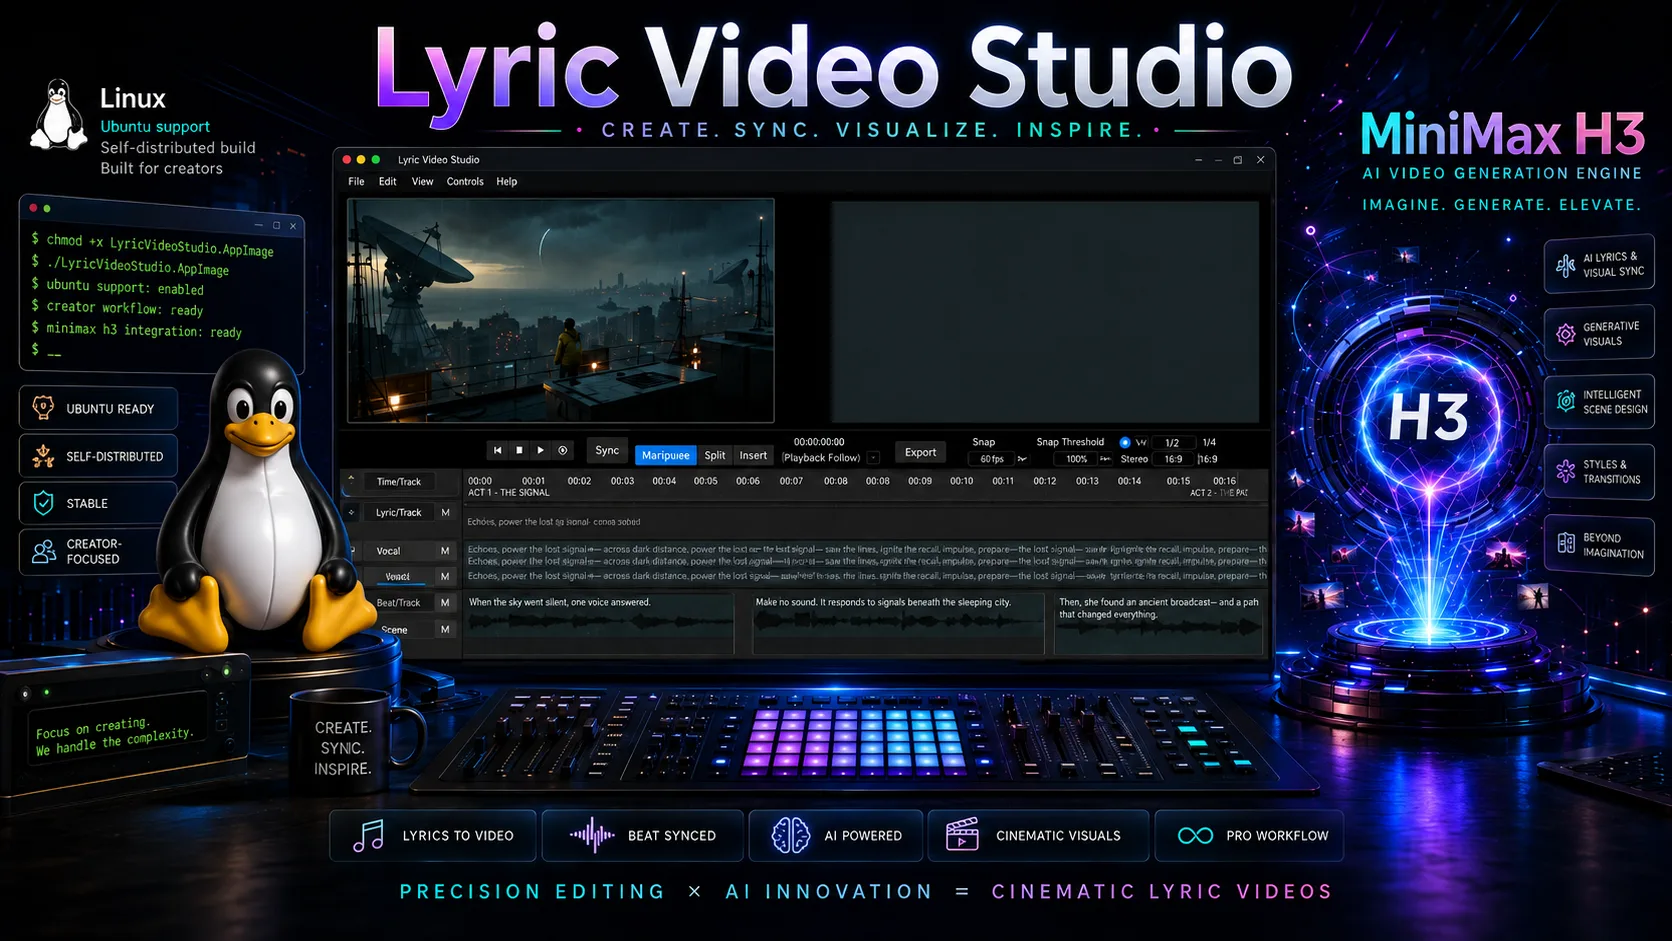Mute the underlined second Vocal track
This screenshot has height=941, width=1672.
445,577
